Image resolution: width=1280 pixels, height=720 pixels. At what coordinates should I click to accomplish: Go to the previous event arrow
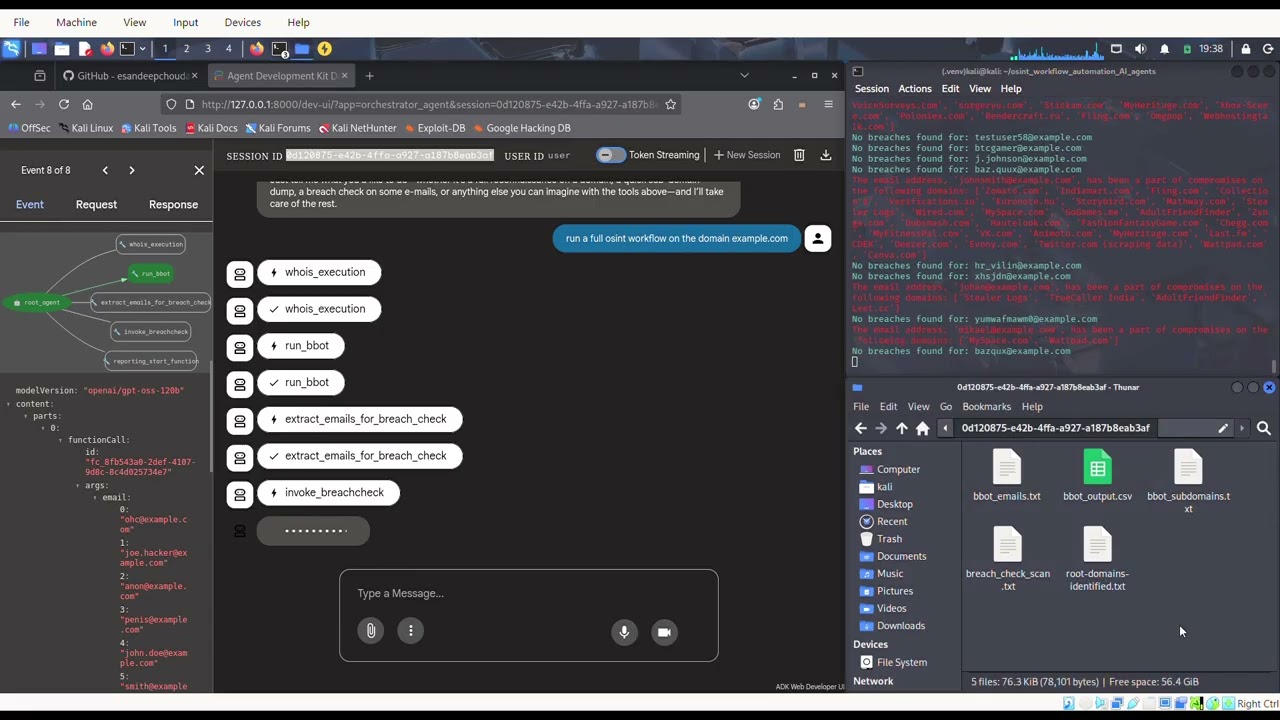pyautogui.click(x=105, y=170)
